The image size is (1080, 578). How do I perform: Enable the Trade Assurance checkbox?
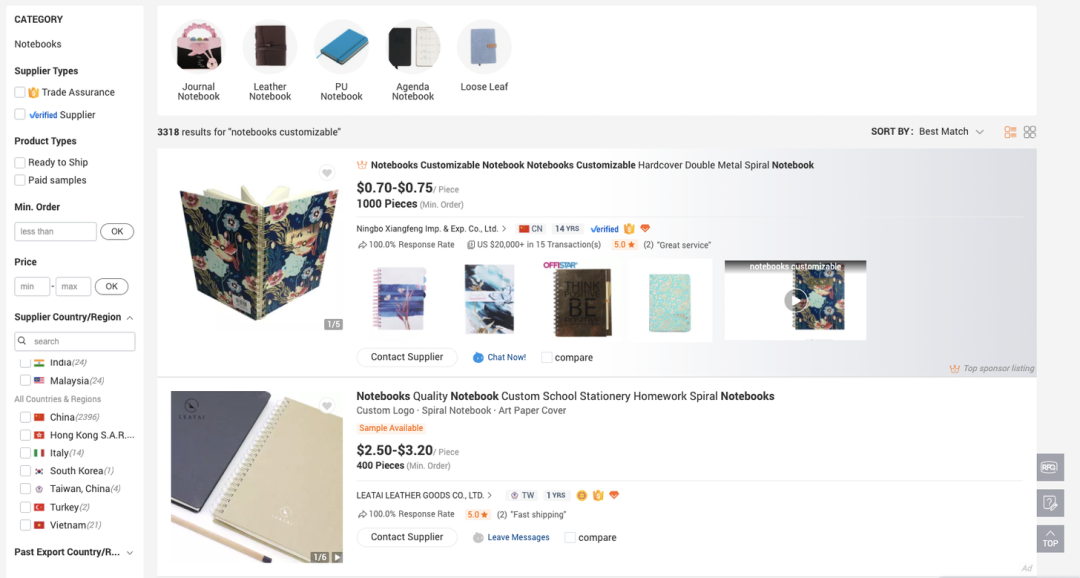20,92
